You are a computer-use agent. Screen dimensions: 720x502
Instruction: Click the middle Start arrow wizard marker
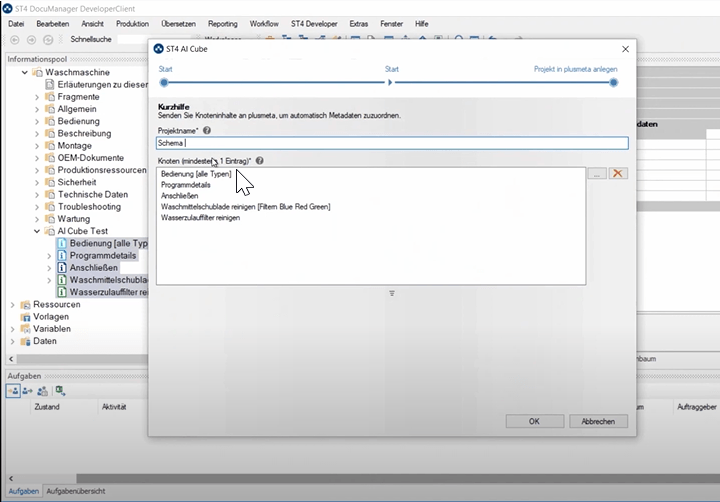tap(390, 83)
